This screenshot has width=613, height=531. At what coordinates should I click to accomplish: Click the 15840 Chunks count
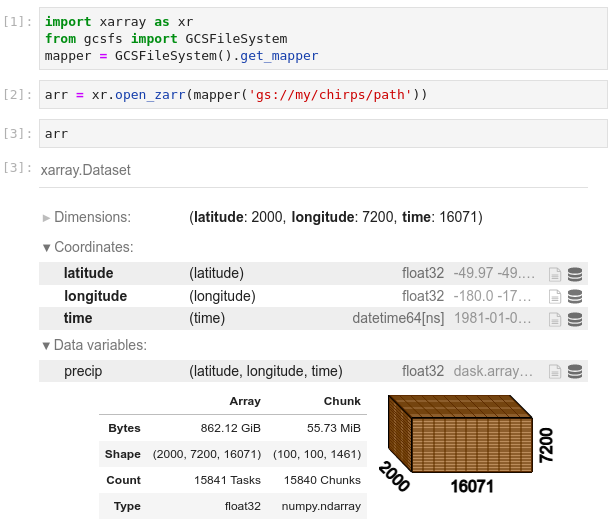click(322, 480)
